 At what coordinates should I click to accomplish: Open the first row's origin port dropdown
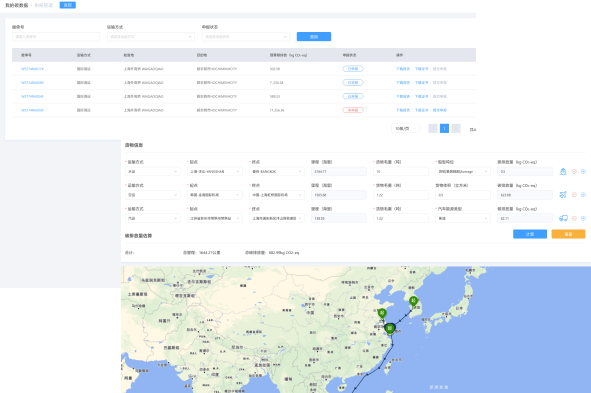click(214, 171)
